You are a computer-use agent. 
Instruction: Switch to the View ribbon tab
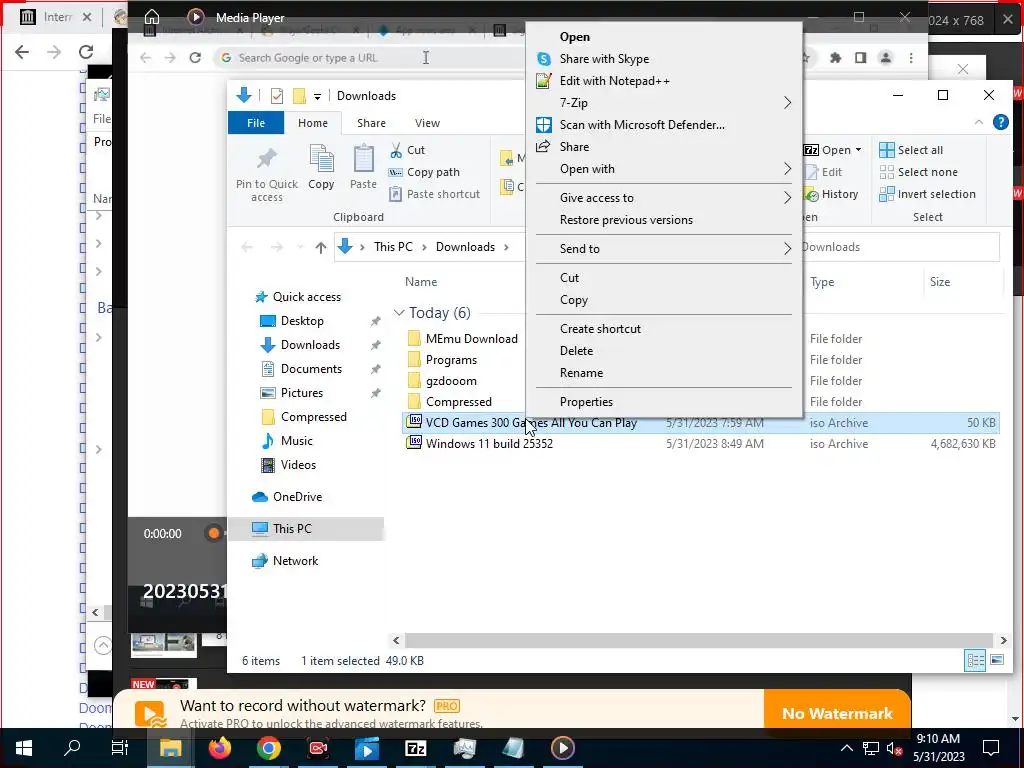[x=427, y=123]
